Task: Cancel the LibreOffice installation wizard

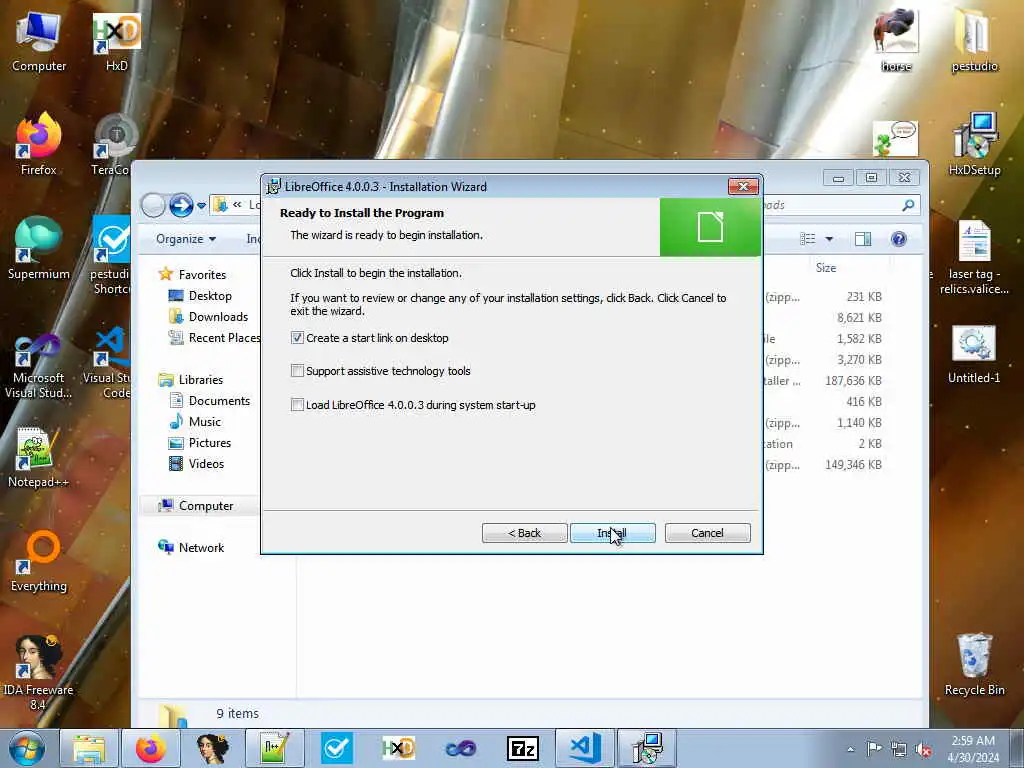Action: (x=707, y=533)
